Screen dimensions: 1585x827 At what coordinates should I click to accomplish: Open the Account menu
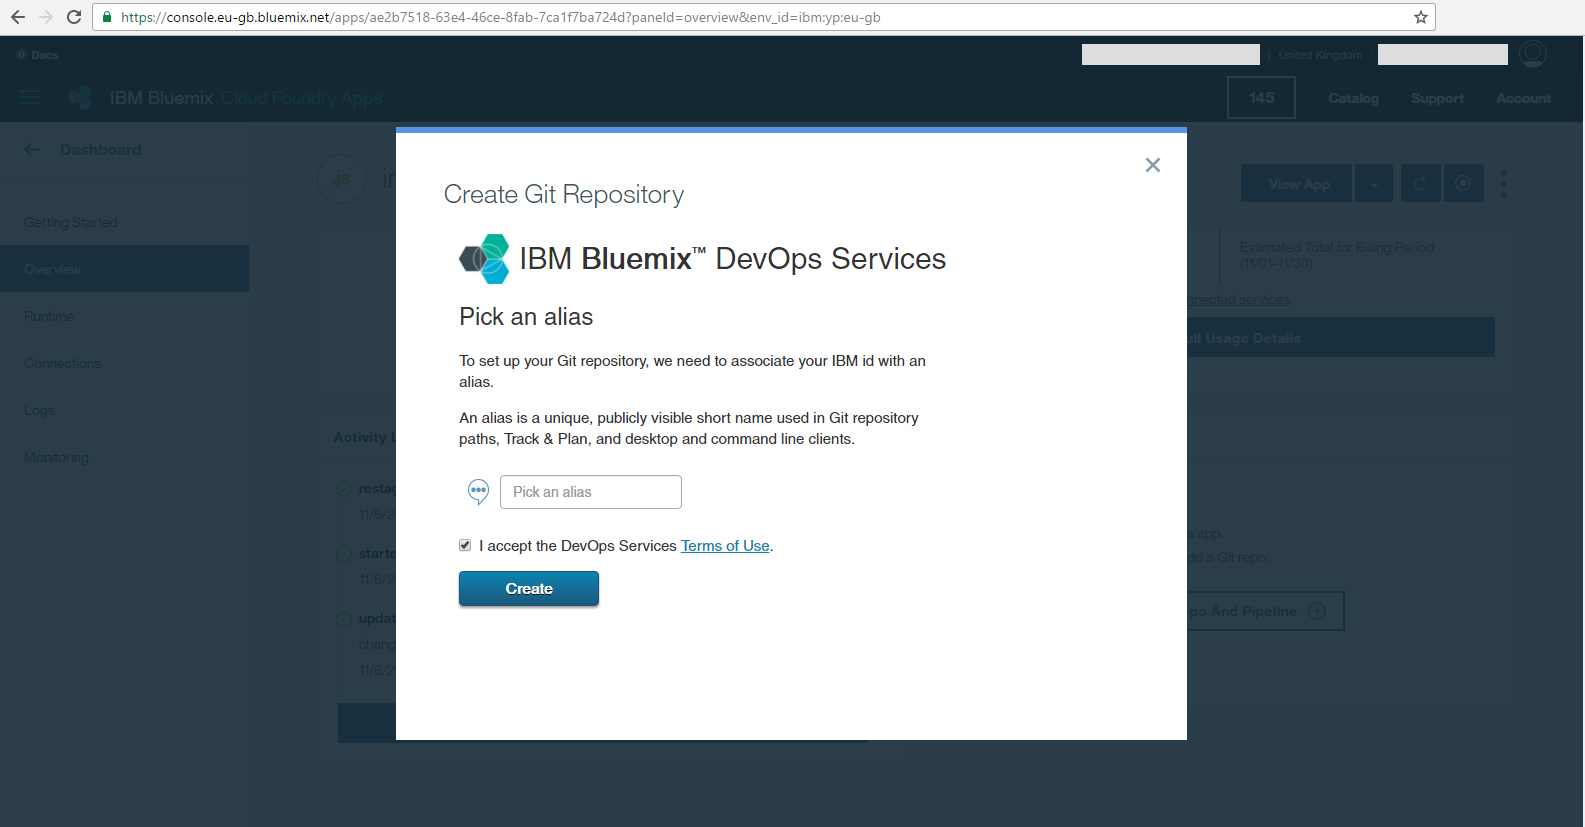pyautogui.click(x=1523, y=98)
